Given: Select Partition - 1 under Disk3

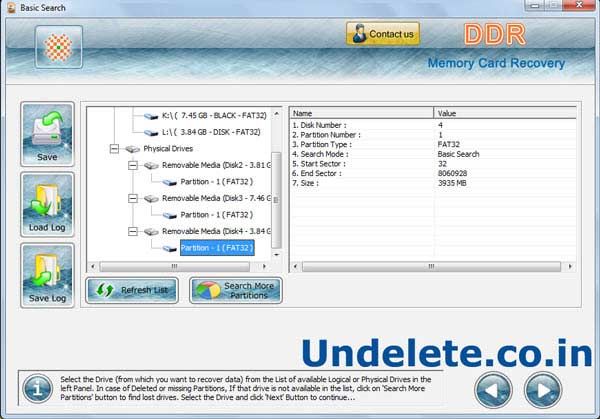Looking at the screenshot, I should click(x=217, y=215).
